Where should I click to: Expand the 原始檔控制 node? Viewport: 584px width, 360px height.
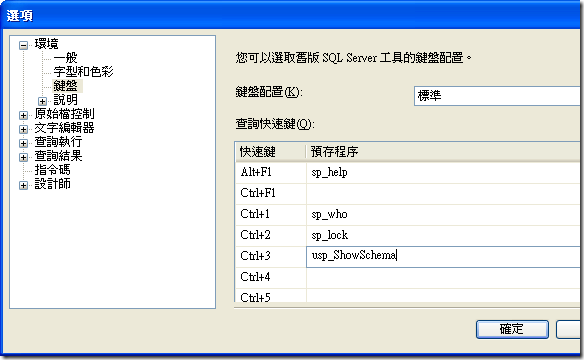click(x=23, y=115)
